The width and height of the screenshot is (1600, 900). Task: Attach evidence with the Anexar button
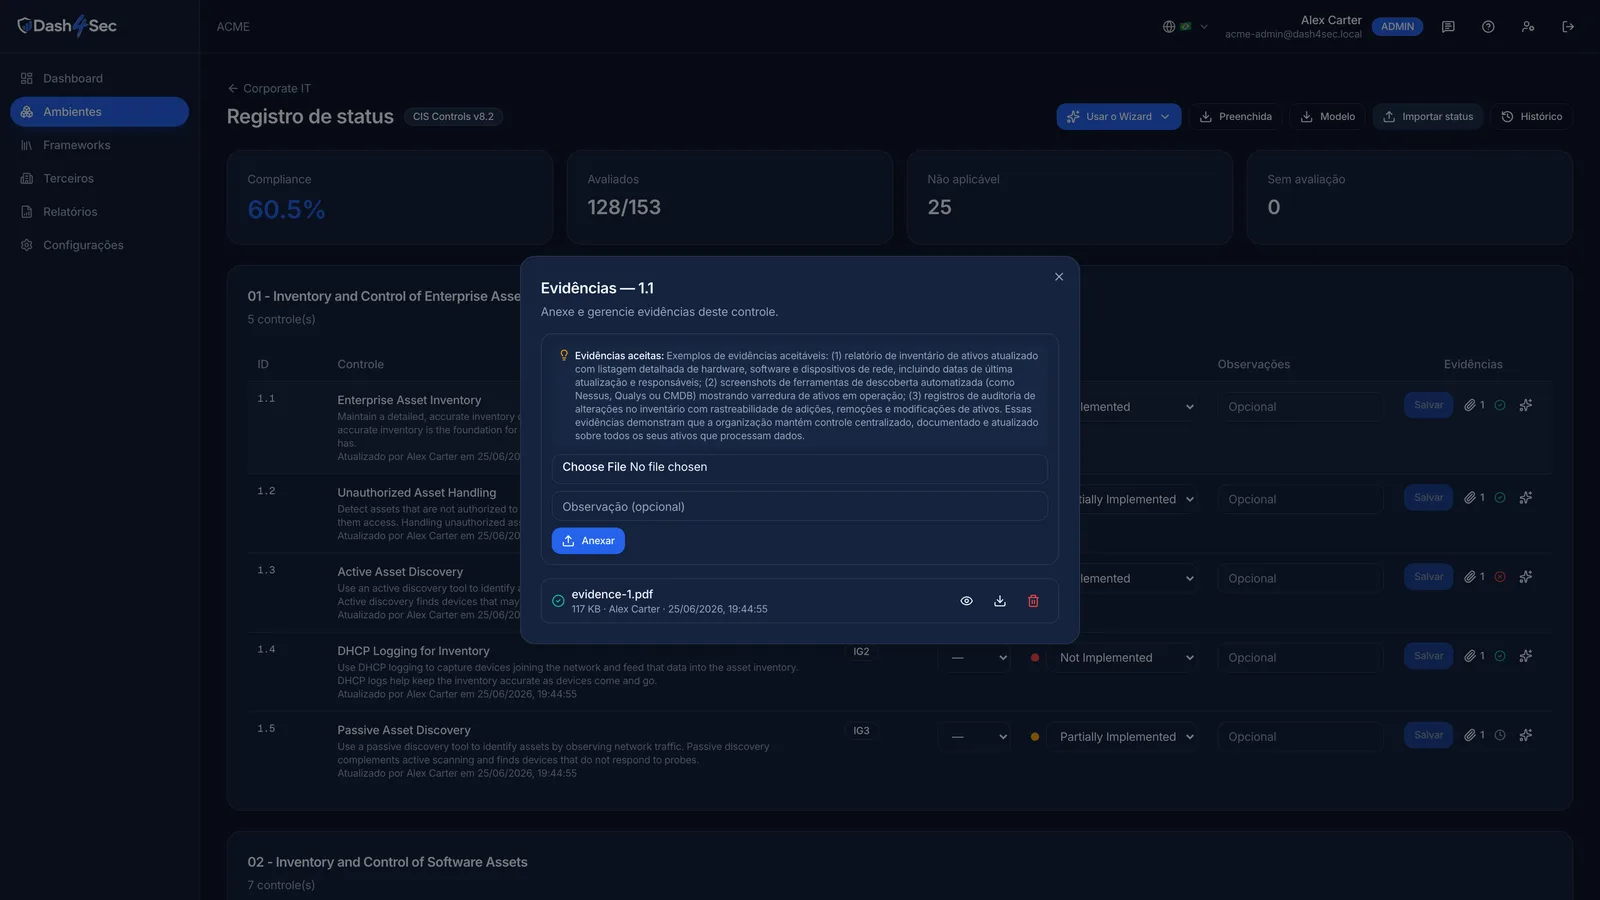tap(588, 541)
